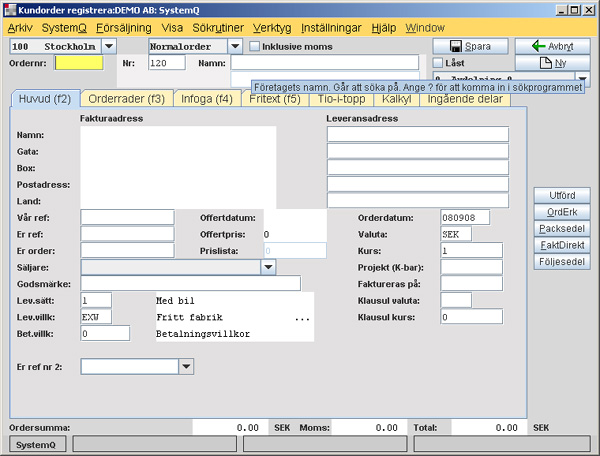The height and width of the screenshot is (456, 600).
Task: Open the Säljare dropdown arrow
Action: (268, 267)
